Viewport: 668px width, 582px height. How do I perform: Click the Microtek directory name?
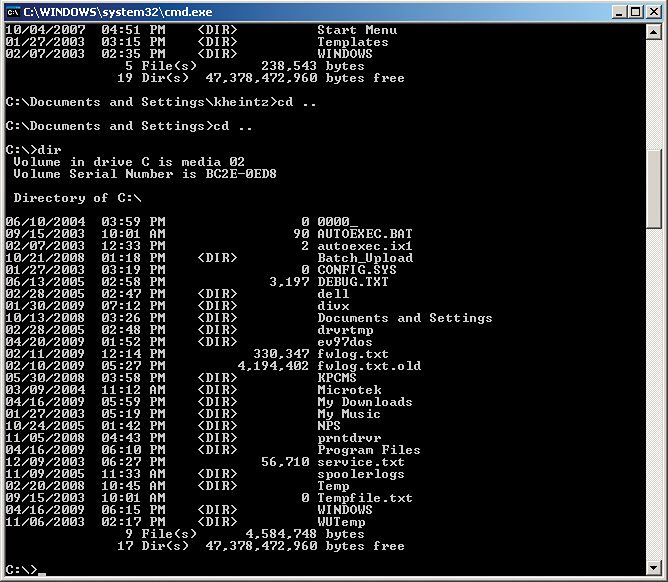349,390
